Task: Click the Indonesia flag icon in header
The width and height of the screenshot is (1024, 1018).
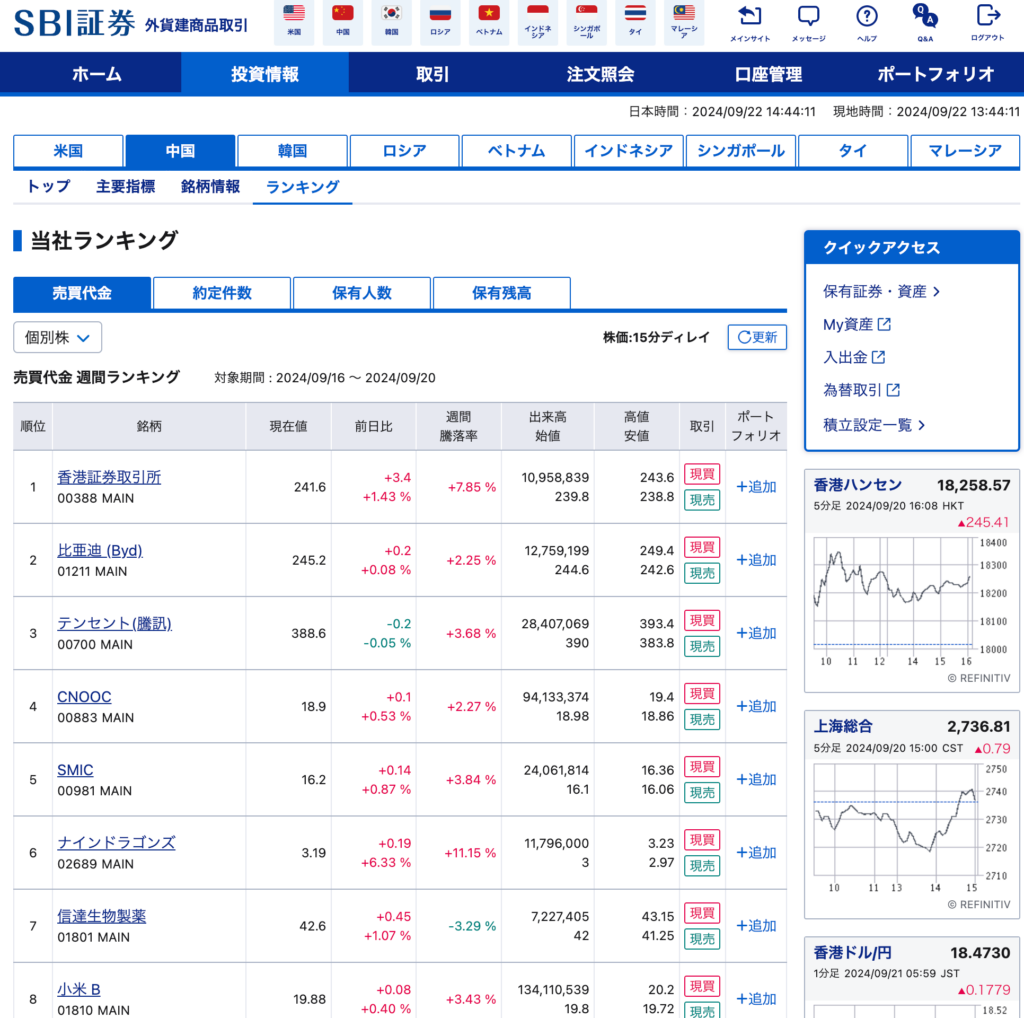Action: pos(537,11)
